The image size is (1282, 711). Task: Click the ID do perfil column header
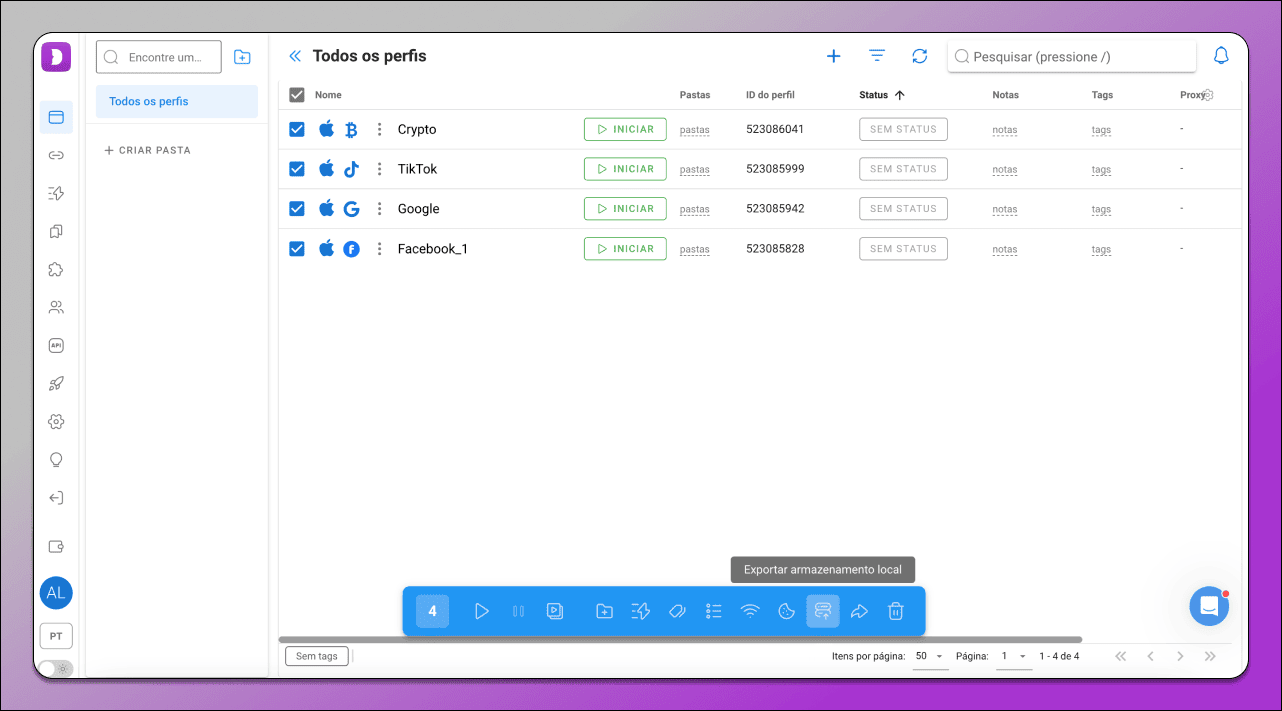770,95
